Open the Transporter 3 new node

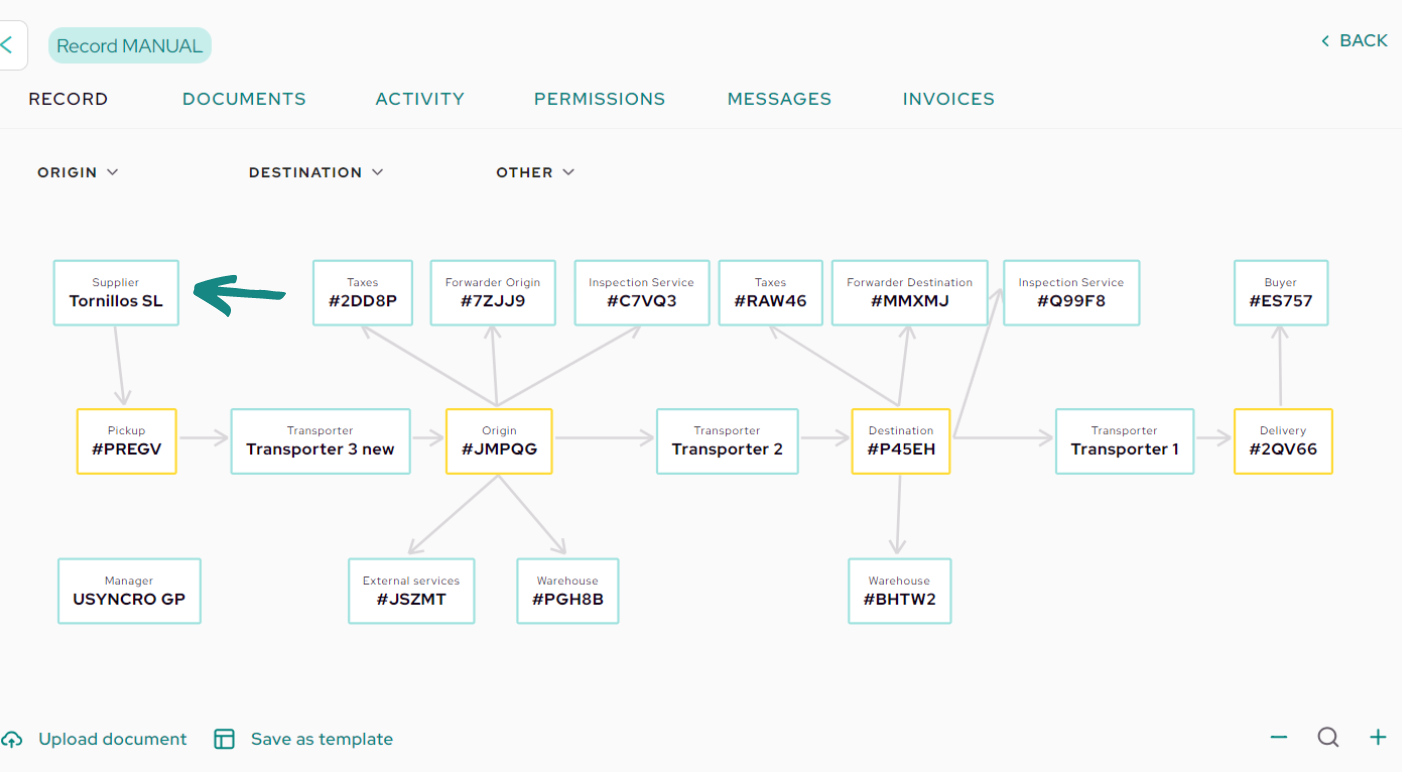coord(320,441)
